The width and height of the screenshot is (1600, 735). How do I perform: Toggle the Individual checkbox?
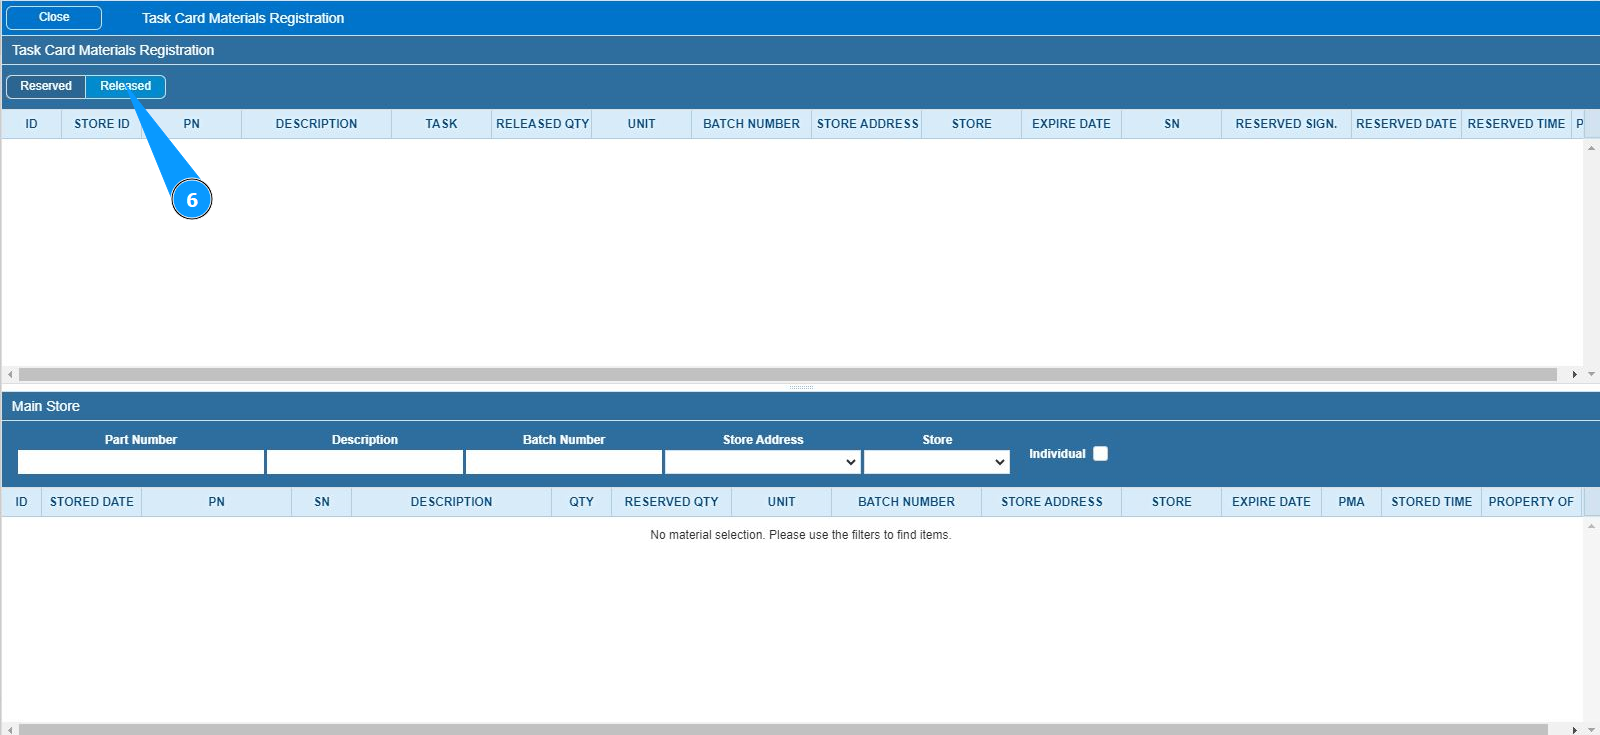[1100, 454]
